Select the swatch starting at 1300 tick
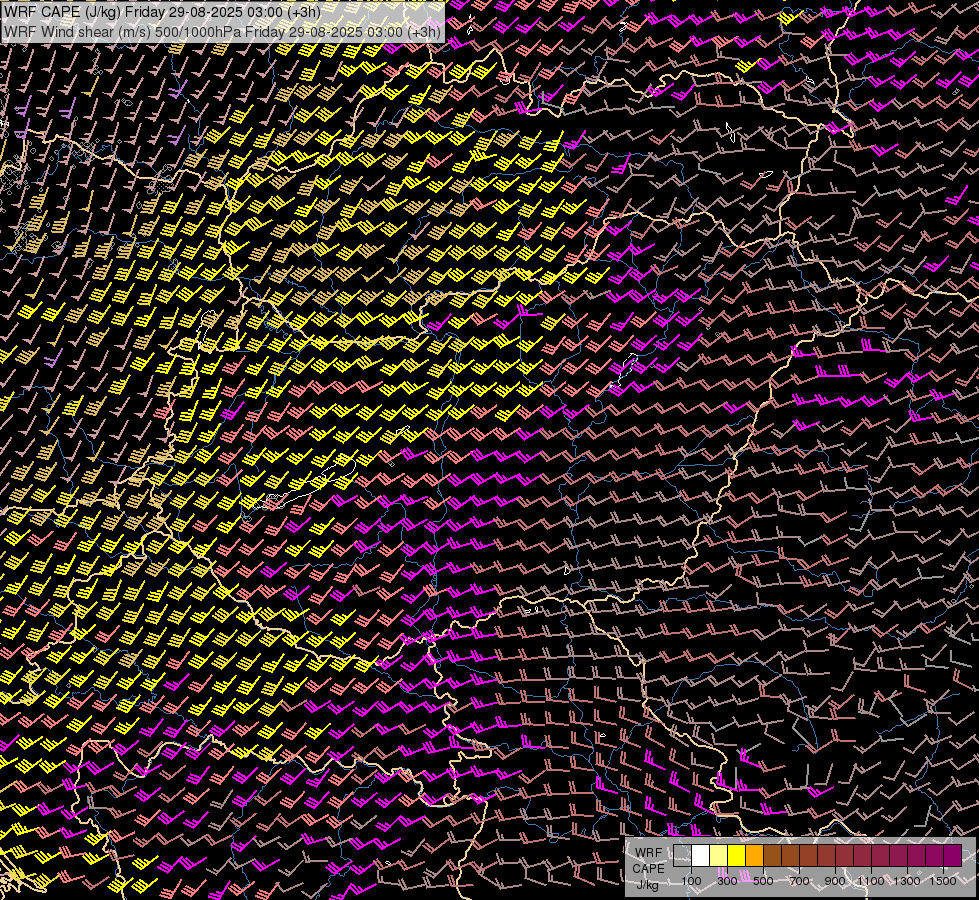 click(917, 856)
